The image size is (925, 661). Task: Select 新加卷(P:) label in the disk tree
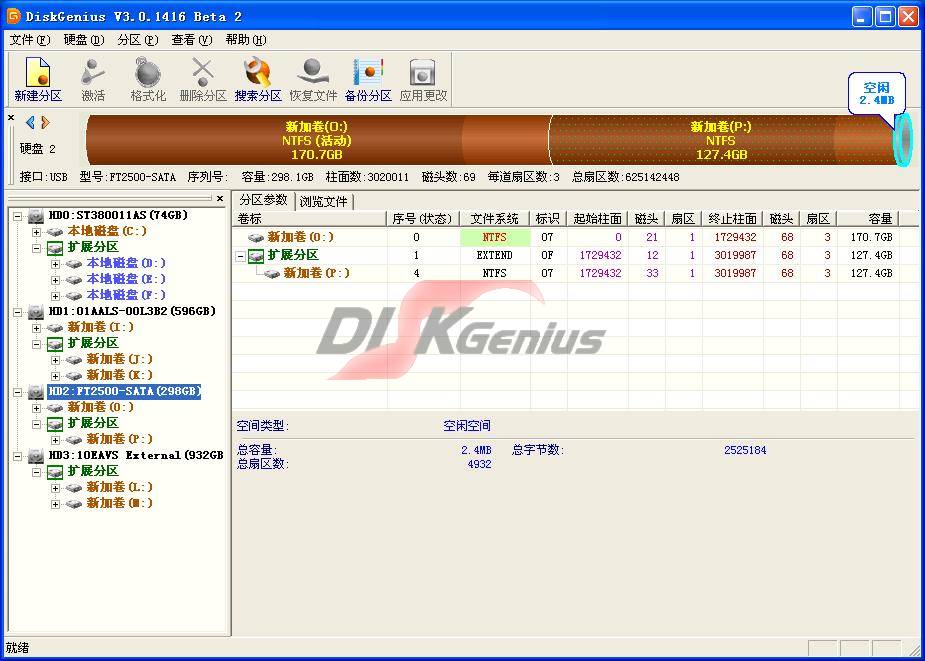click(x=120, y=440)
